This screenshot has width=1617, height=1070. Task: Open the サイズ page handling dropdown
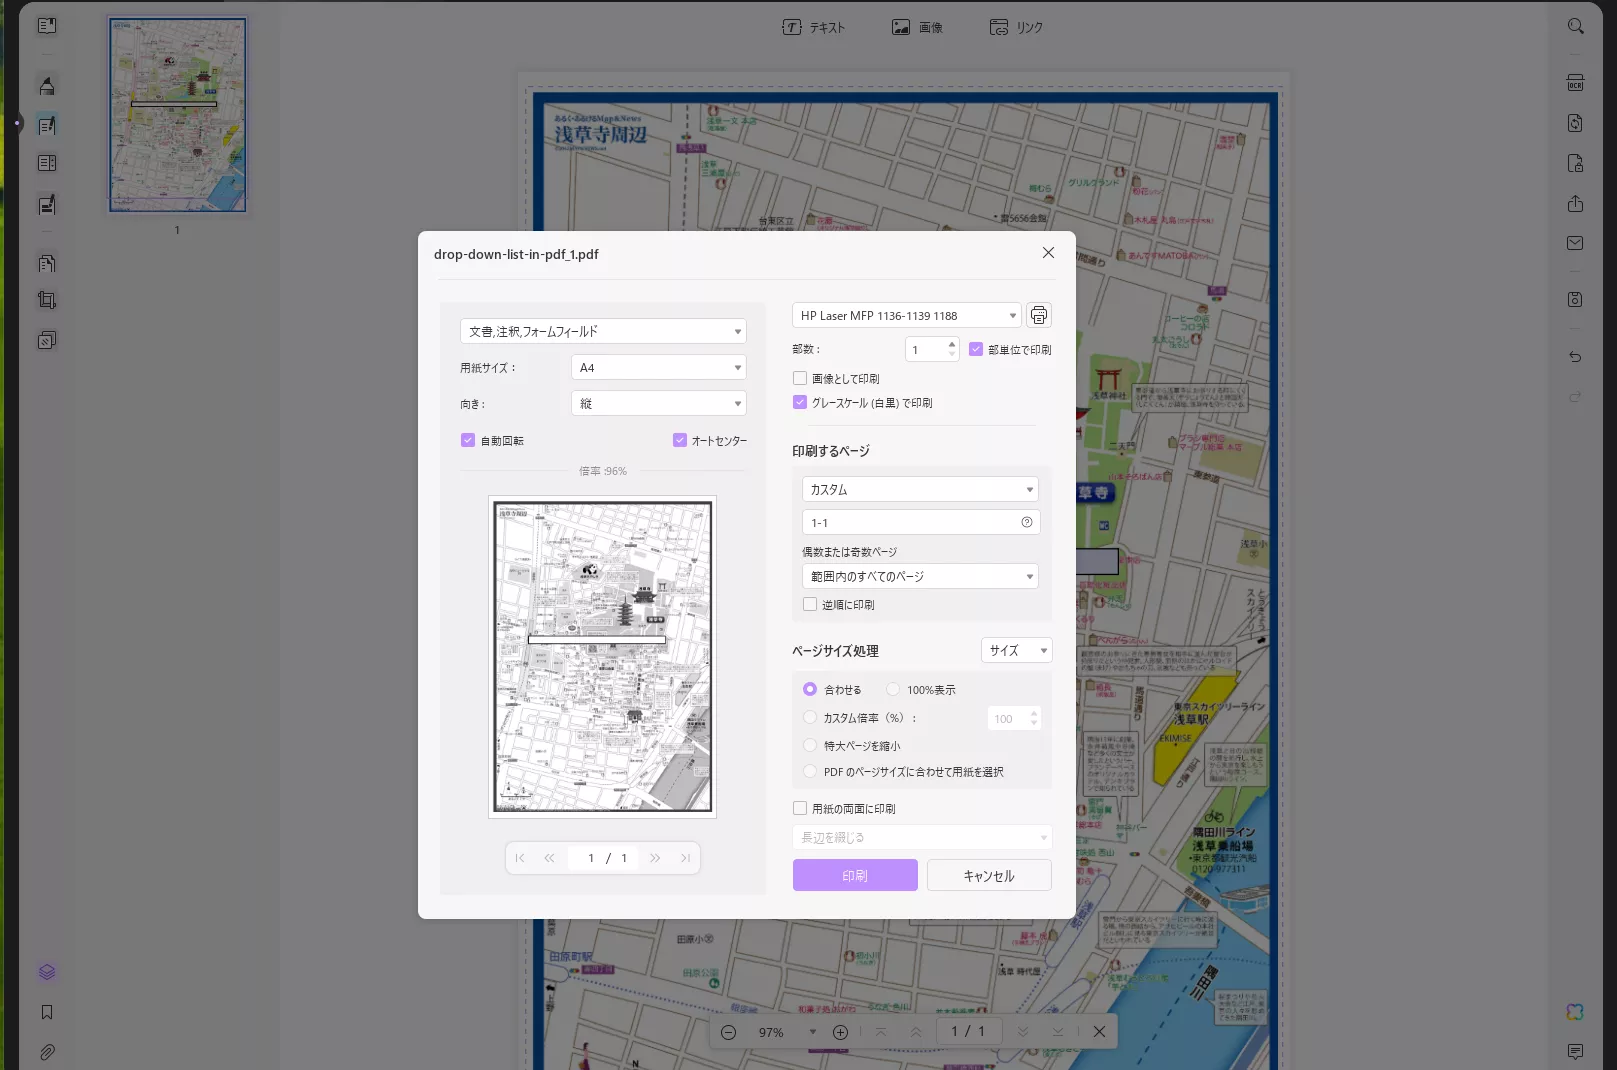[x=1017, y=650]
